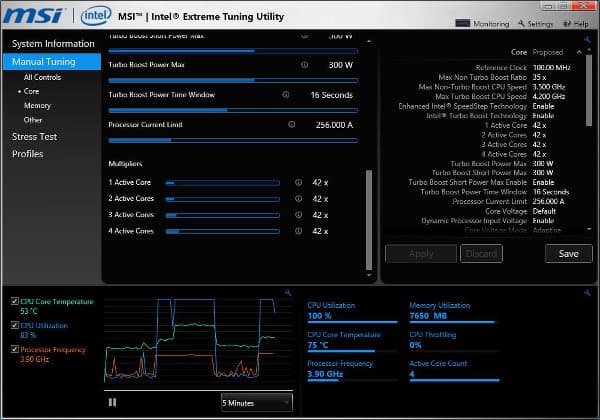Click the 3.90 GHz processor frequency readout
Viewport: 600px width, 420px height.
tap(325, 374)
